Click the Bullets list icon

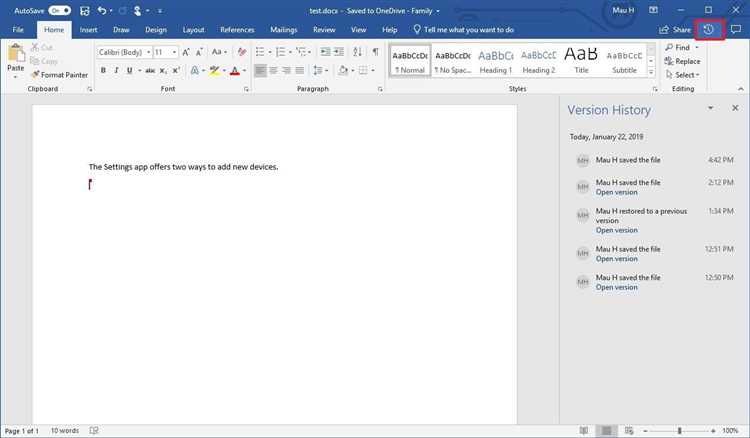pos(260,52)
